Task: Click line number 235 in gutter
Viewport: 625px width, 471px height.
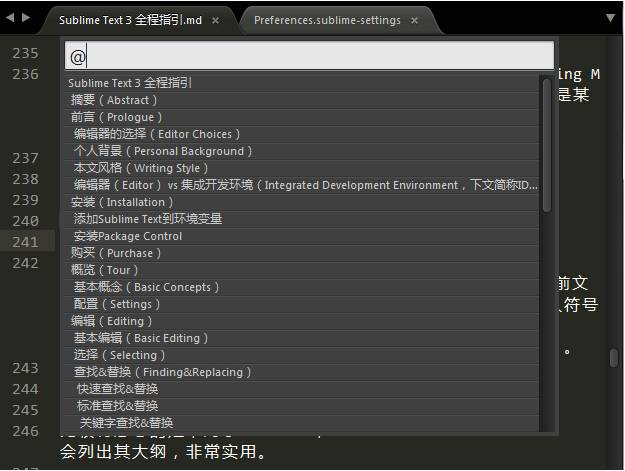Action: 26,53
